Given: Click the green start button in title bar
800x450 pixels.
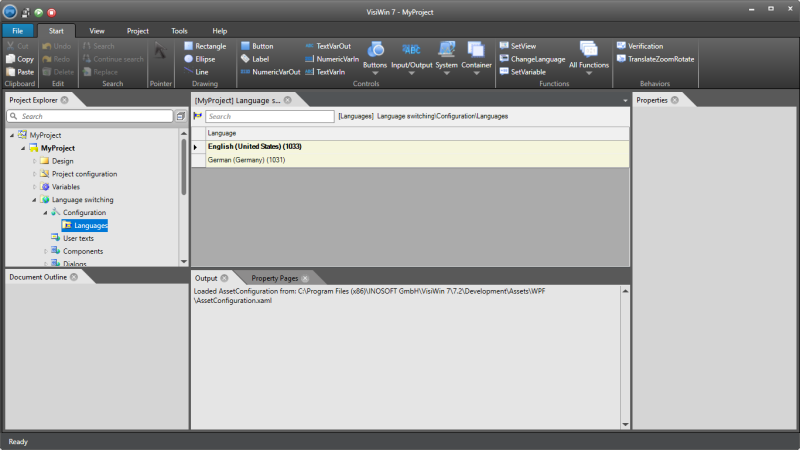Looking at the screenshot, I should (39, 12).
